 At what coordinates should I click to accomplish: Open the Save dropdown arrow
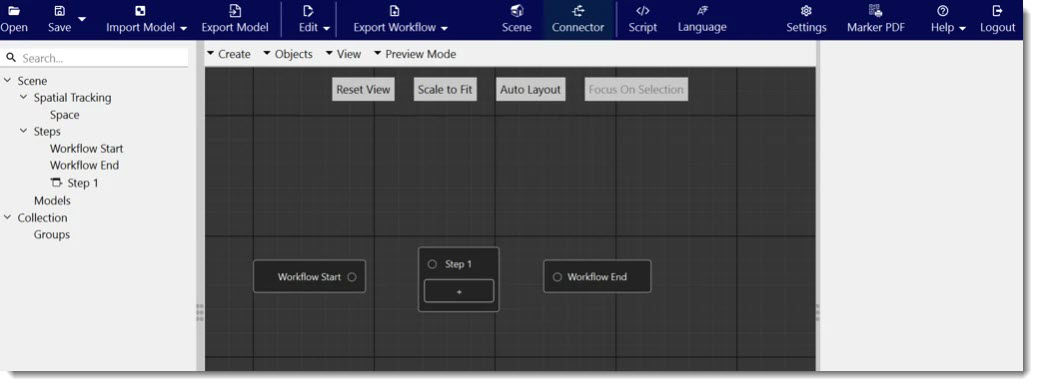[82, 19]
